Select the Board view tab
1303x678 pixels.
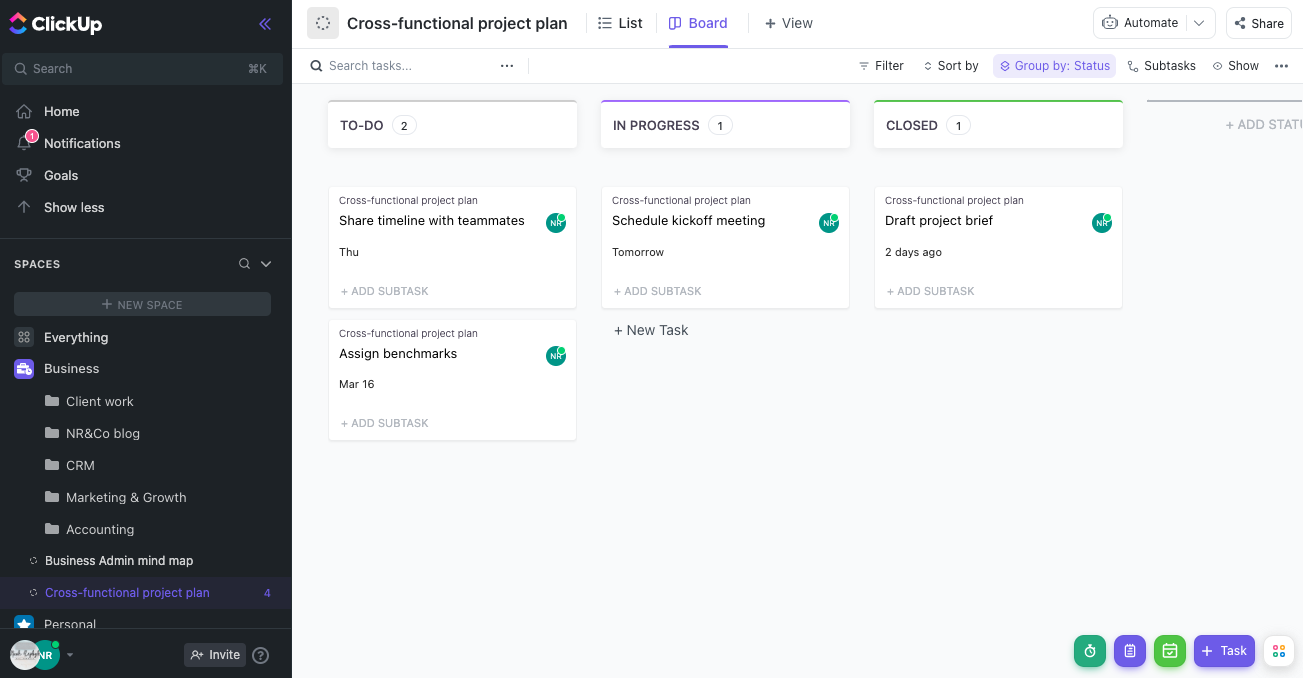pyautogui.click(x=698, y=23)
